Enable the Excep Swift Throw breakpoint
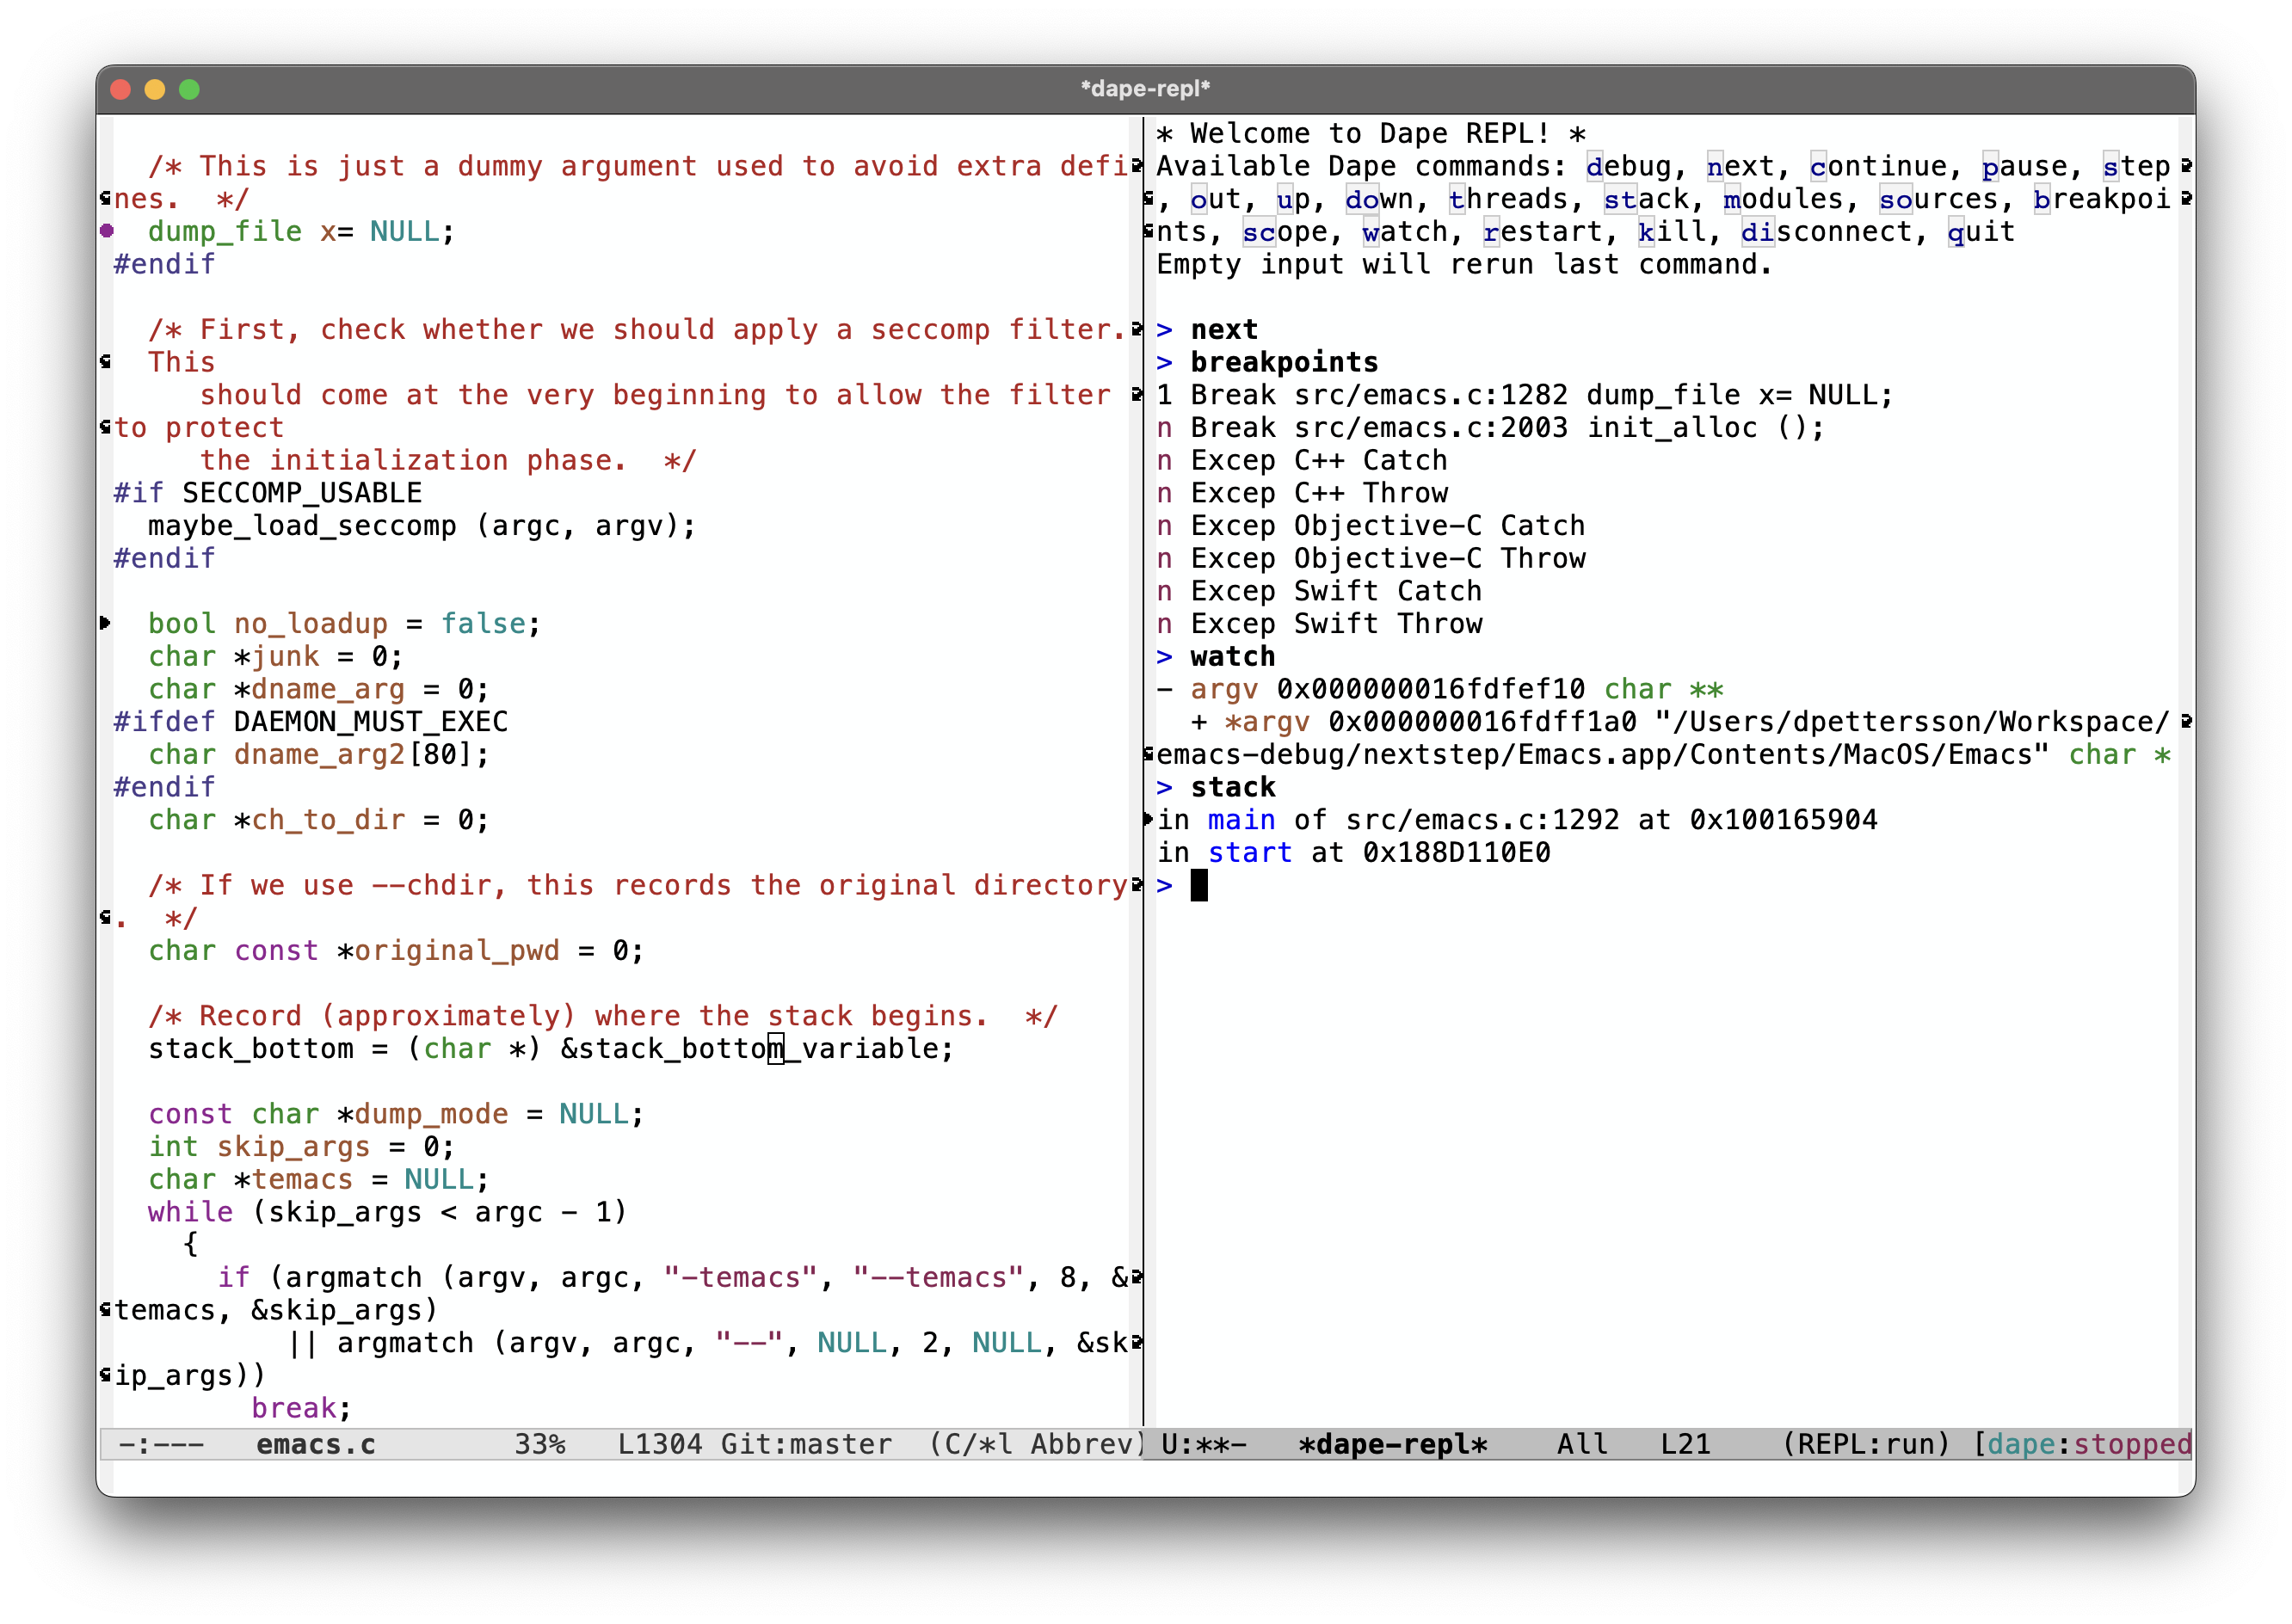2292x1624 pixels. (1164, 624)
